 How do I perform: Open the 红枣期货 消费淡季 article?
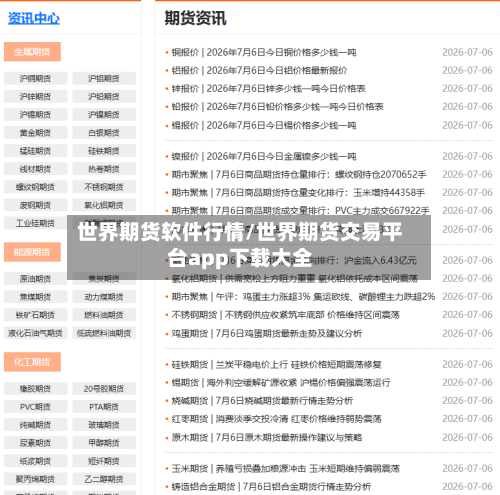click(277, 418)
